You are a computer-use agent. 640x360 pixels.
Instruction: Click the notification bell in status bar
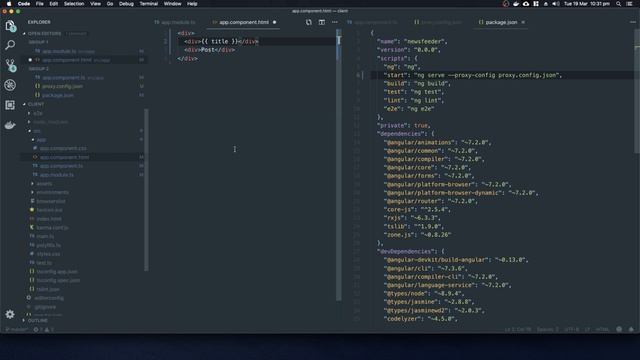coord(631,329)
